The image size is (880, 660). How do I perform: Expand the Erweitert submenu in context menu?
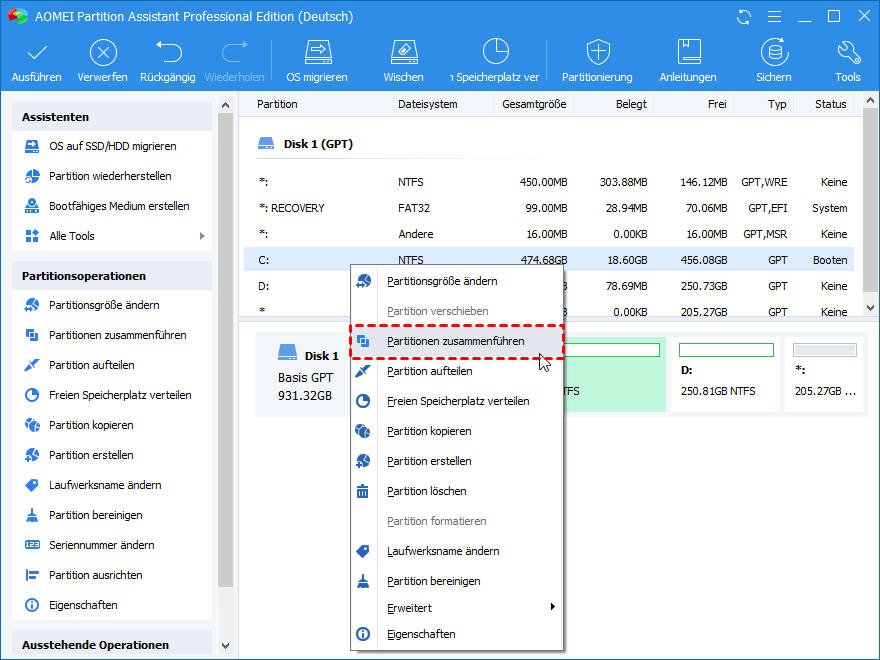pos(457,608)
